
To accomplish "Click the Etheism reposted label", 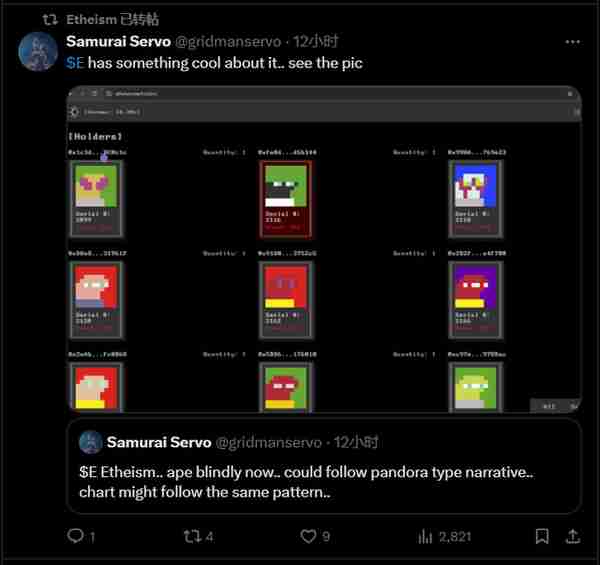I will [x=112, y=19].
